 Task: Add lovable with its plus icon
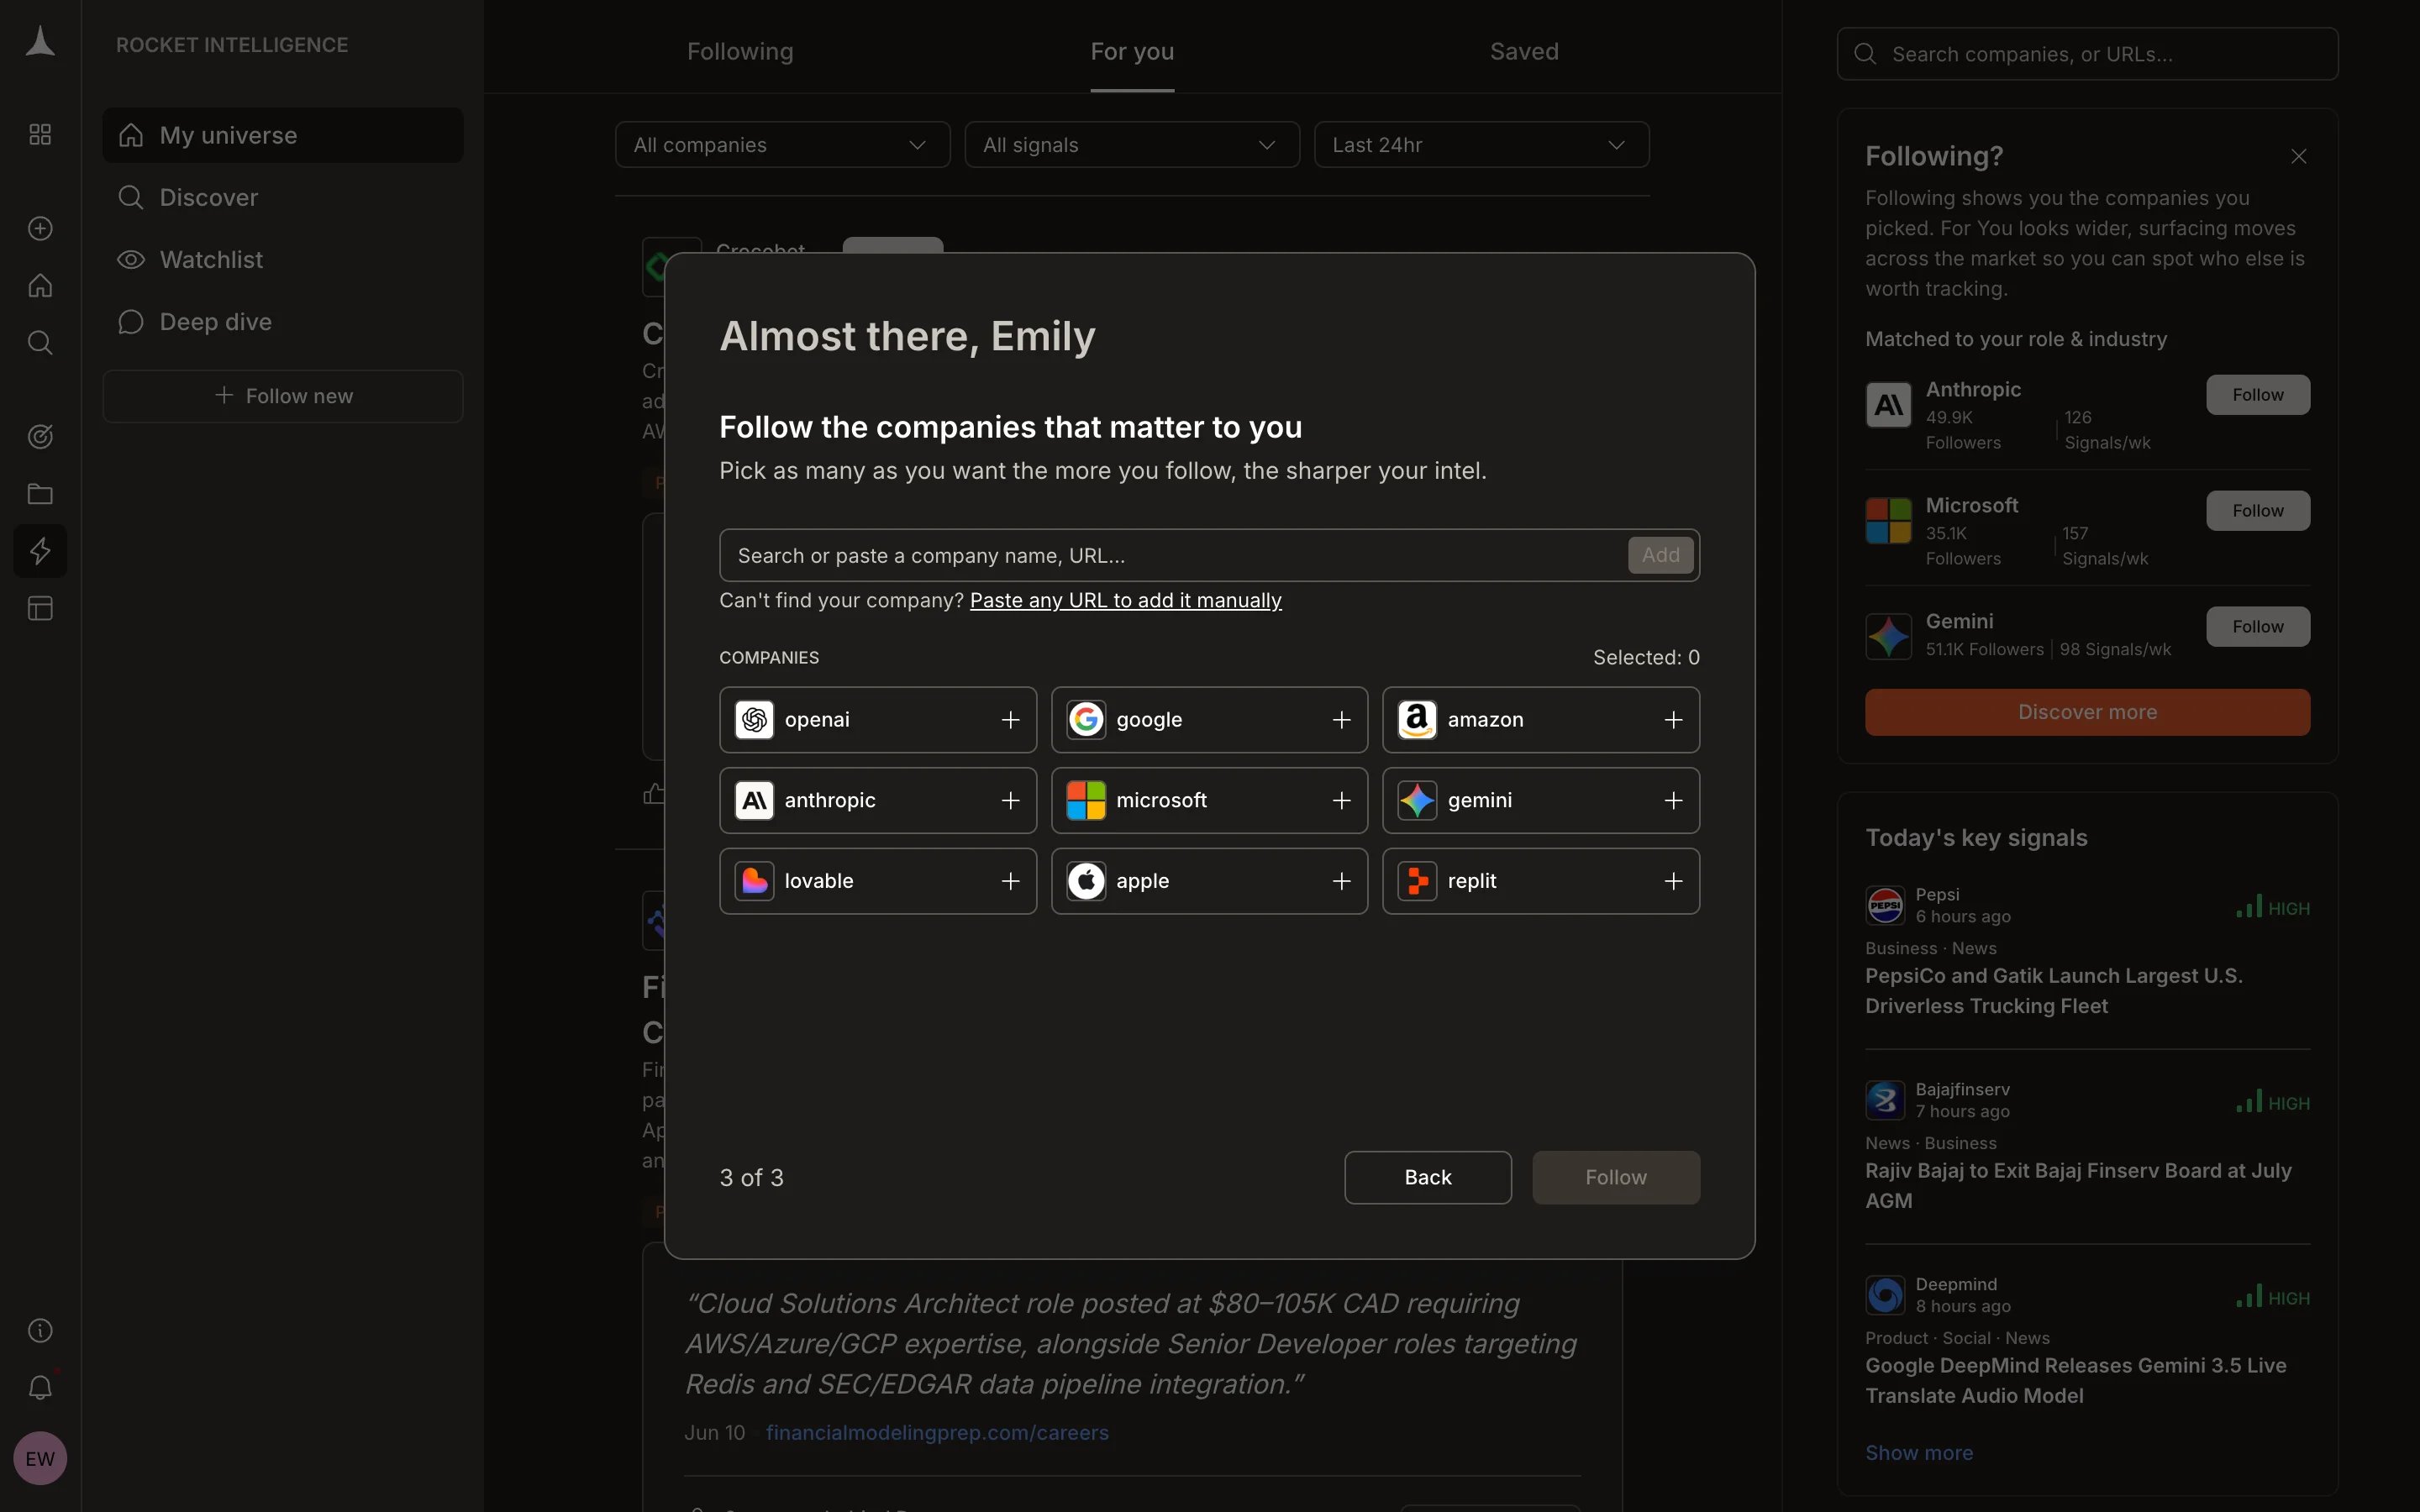[1010, 881]
